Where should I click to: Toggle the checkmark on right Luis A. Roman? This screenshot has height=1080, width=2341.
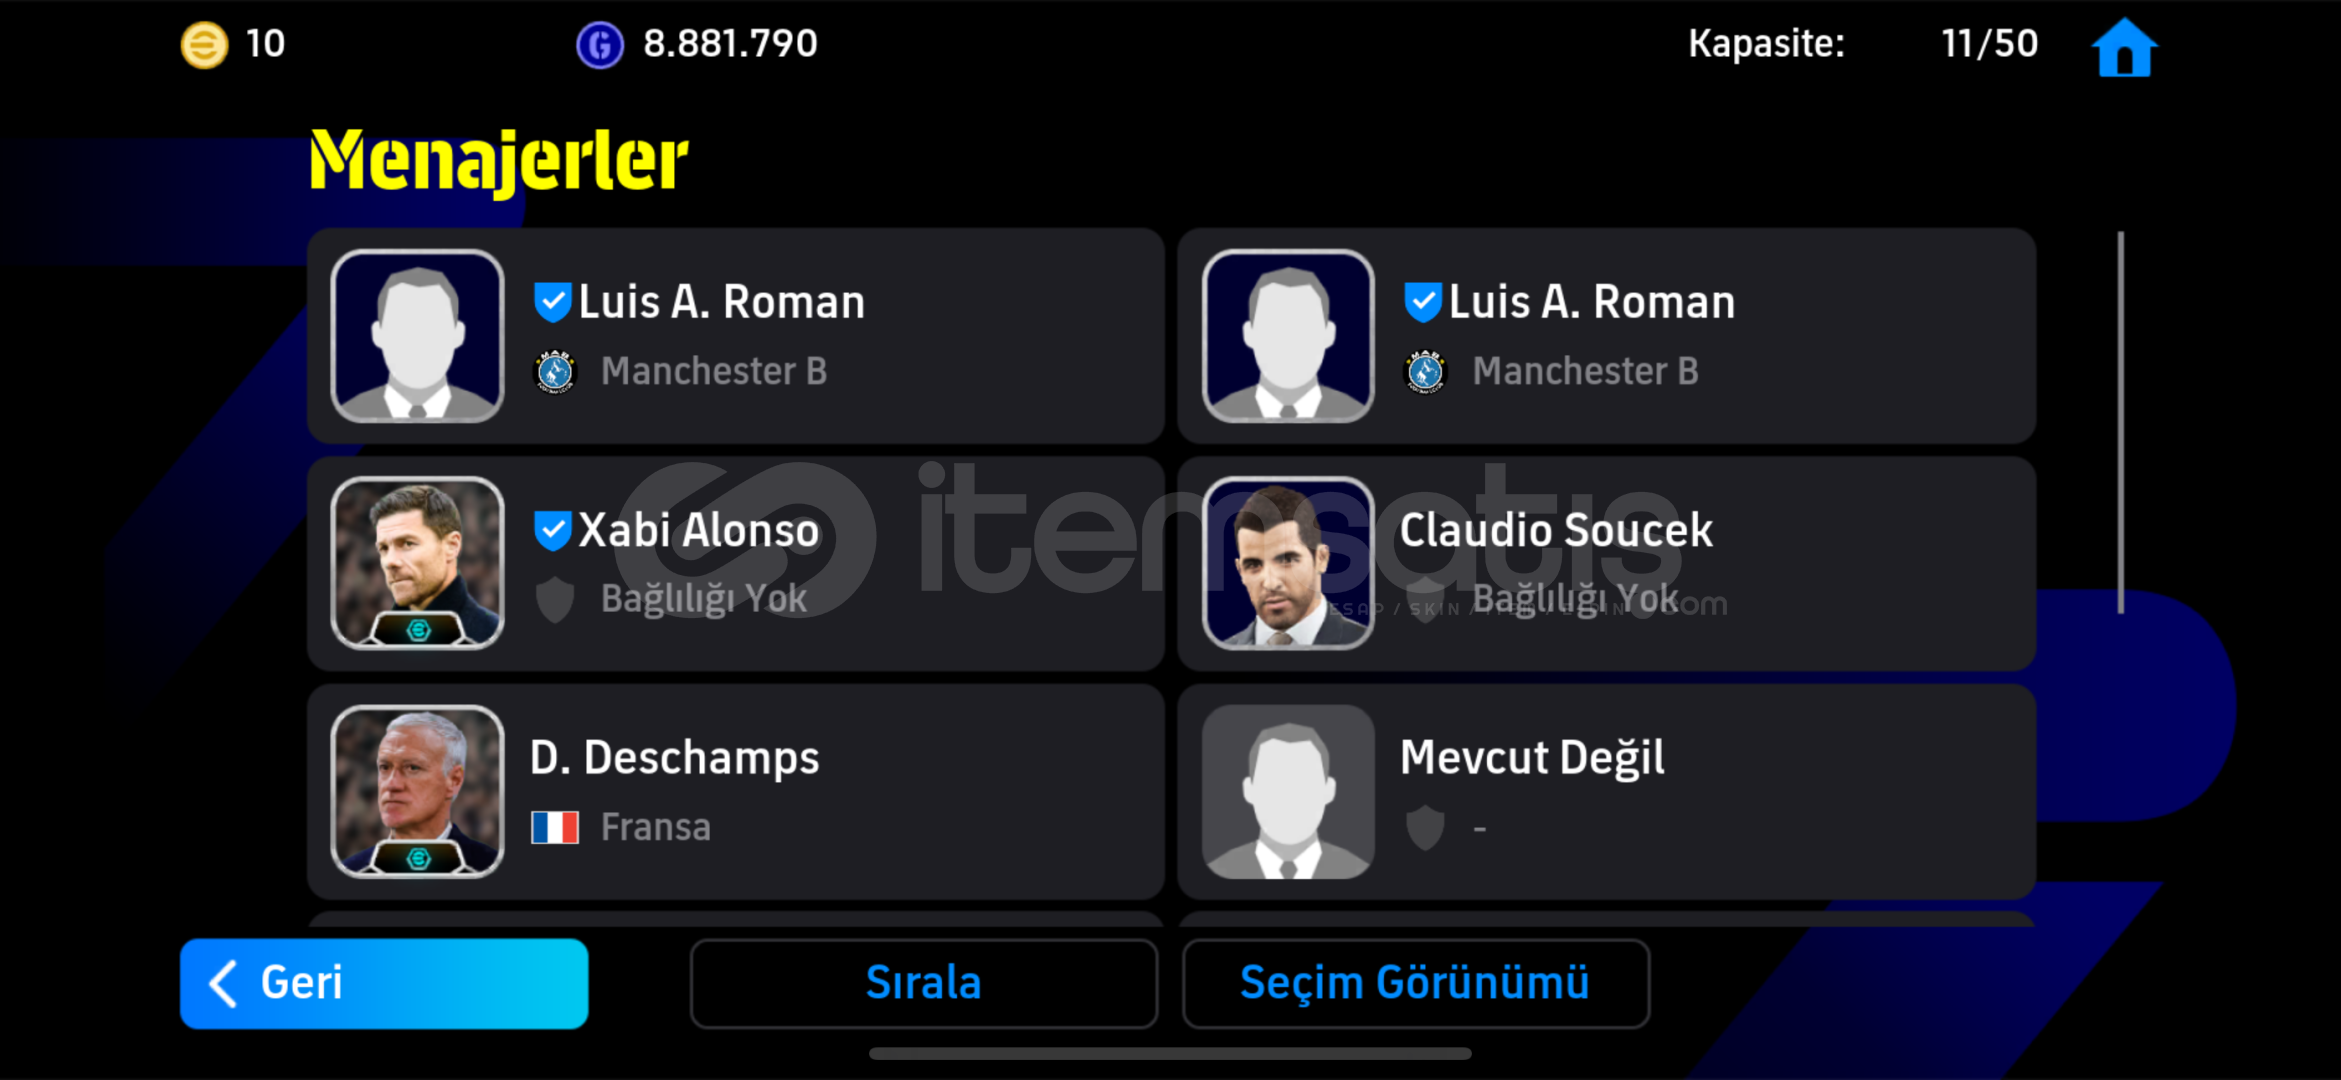point(1423,302)
